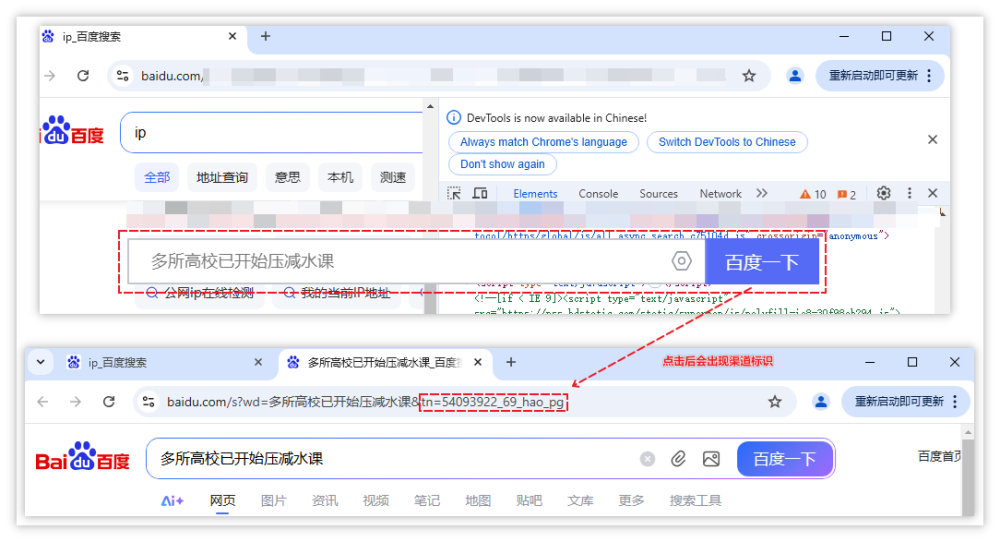Open DevTools settings gear
Screen dimensions: 1000x542
click(883, 194)
